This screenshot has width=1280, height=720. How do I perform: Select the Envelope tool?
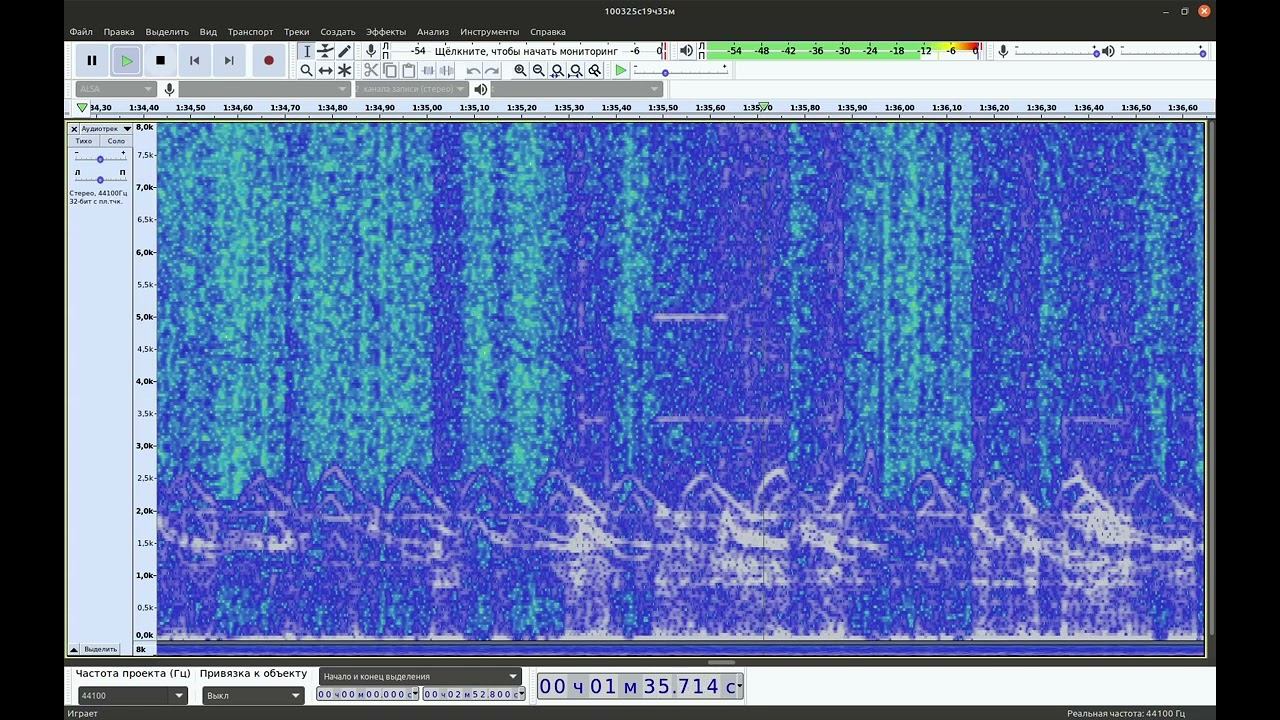tap(326, 51)
